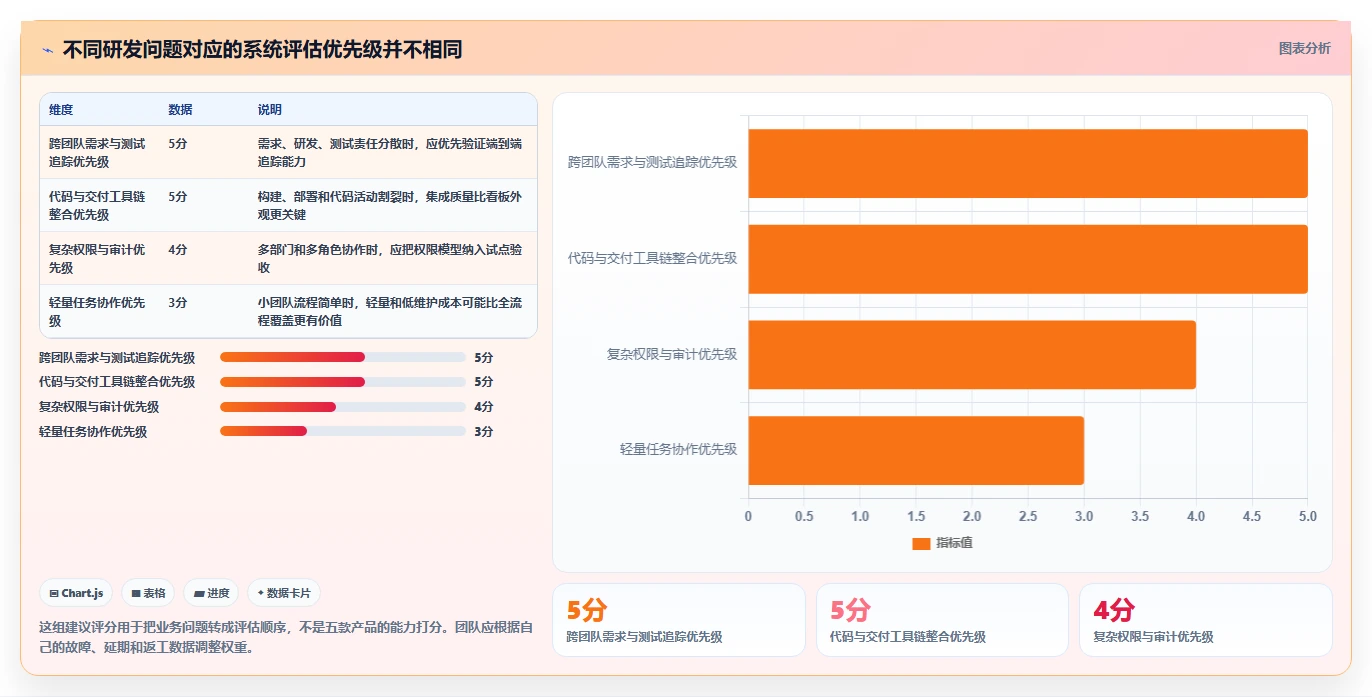Click the Chart.js chip
The height and width of the screenshot is (697, 1372).
click(77, 593)
